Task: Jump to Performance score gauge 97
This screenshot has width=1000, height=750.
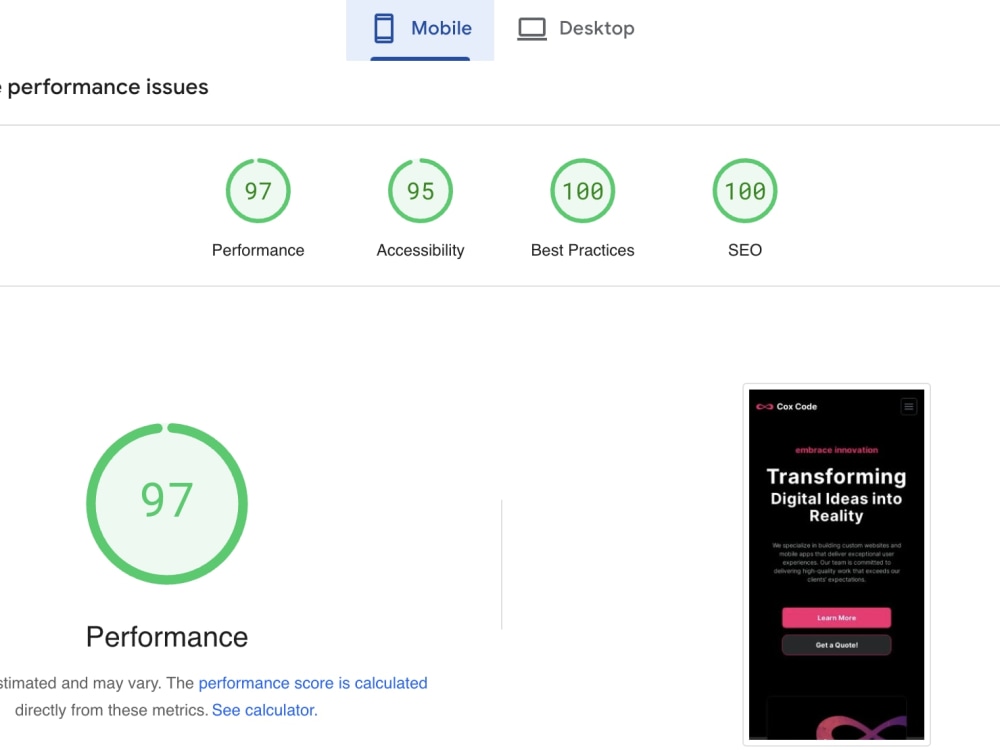Action: [258, 191]
